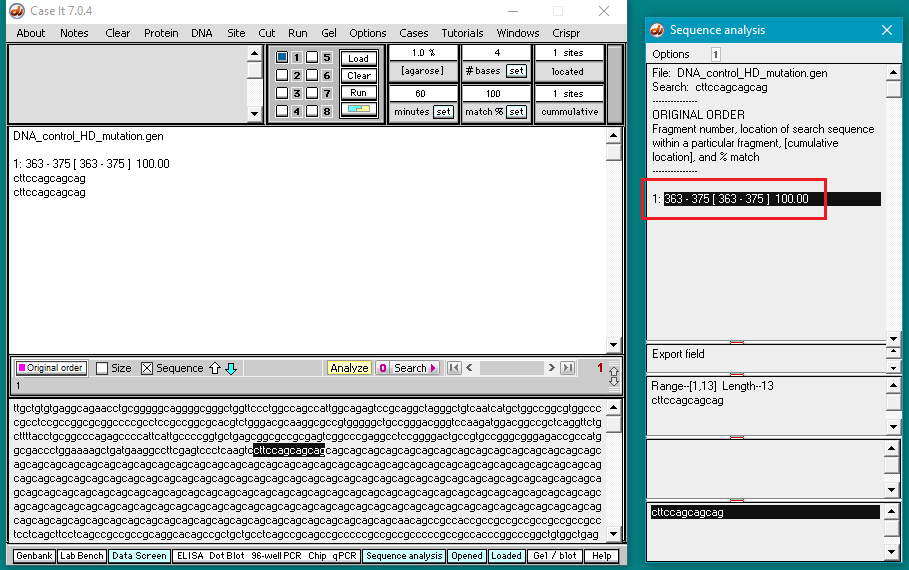The width and height of the screenshot is (909, 570).
Task: Jump to first result navigation icon
Action: 454,368
